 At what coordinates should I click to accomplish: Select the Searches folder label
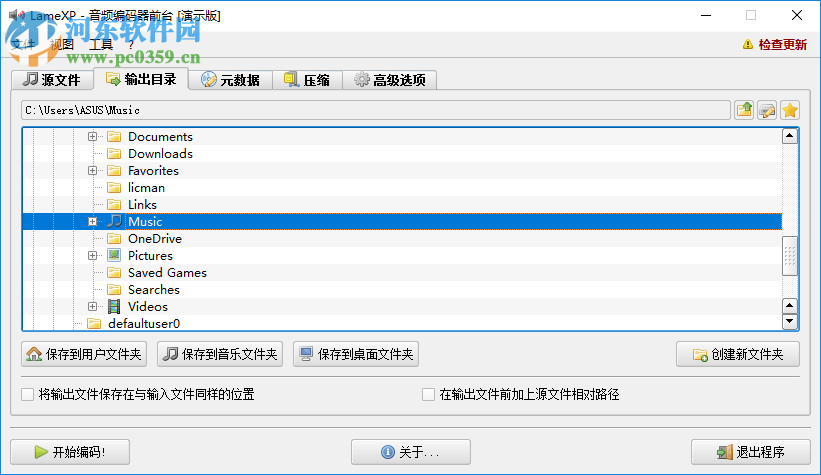[154, 290]
